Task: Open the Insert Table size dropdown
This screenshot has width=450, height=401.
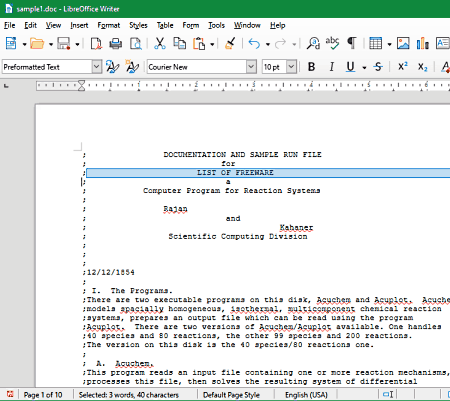Action: tap(389, 44)
